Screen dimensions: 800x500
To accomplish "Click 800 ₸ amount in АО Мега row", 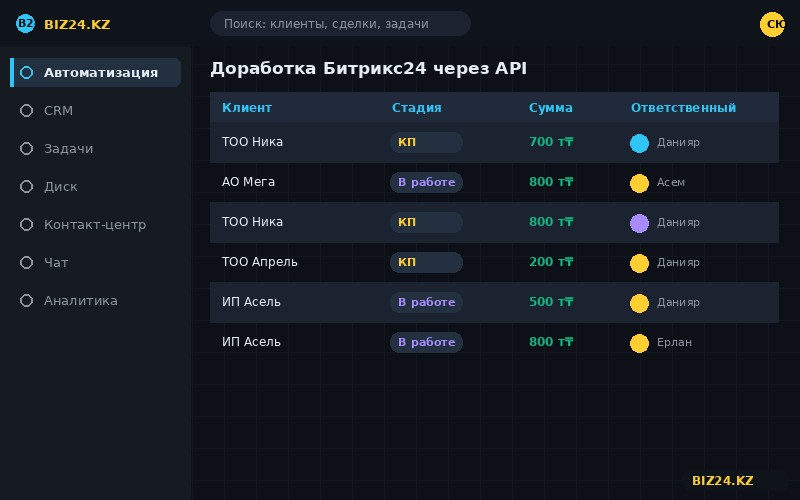I will [551, 182].
